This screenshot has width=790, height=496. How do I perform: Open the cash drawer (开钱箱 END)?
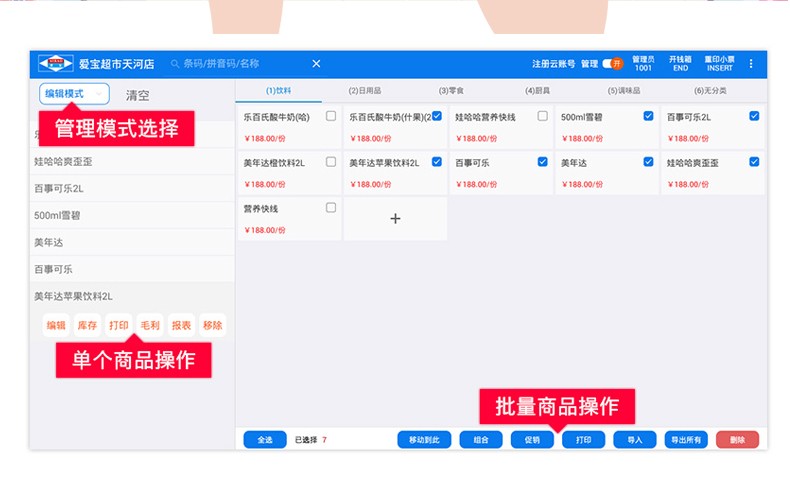680,64
